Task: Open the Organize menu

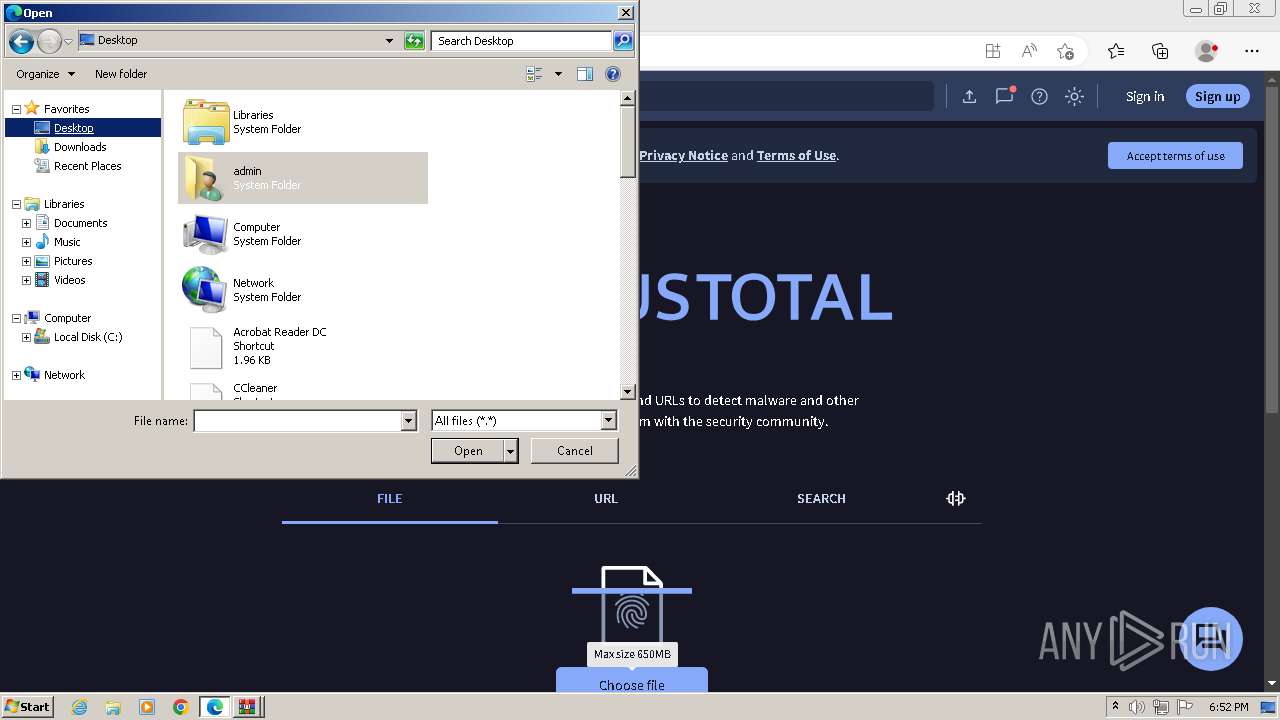Action: pos(45,74)
